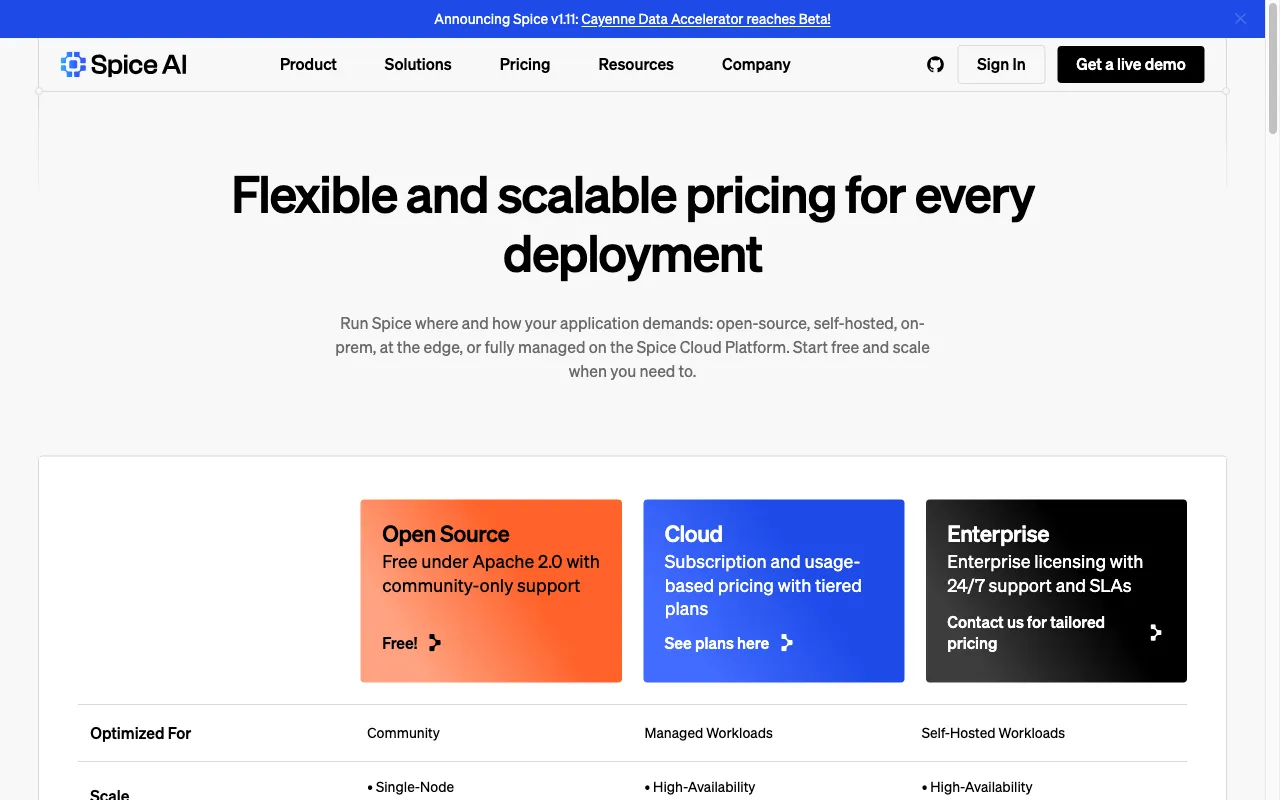Click the Free! link in Open Source card

[x=400, y=643]
